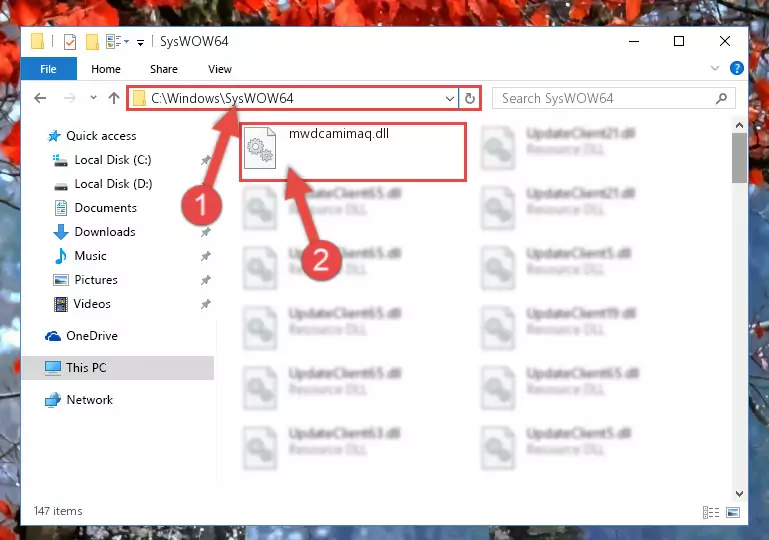Go back with the left arrow
The width and height of the screenshot is (769, 540).
[x=40, y=98]
